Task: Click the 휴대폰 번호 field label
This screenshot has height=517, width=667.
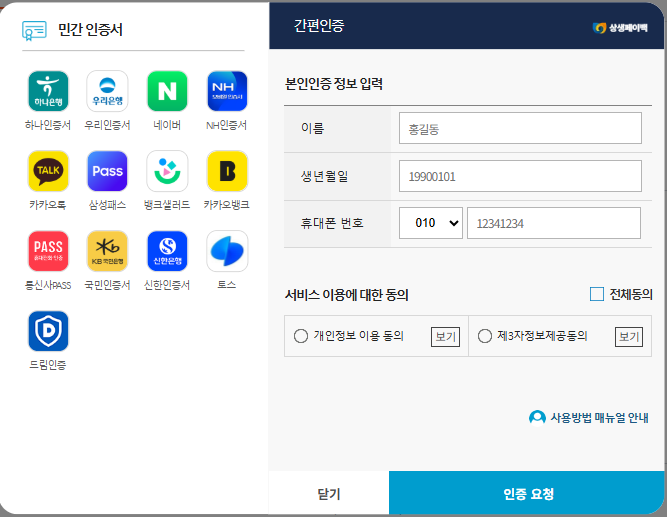Action: click(x=332, y=223)
